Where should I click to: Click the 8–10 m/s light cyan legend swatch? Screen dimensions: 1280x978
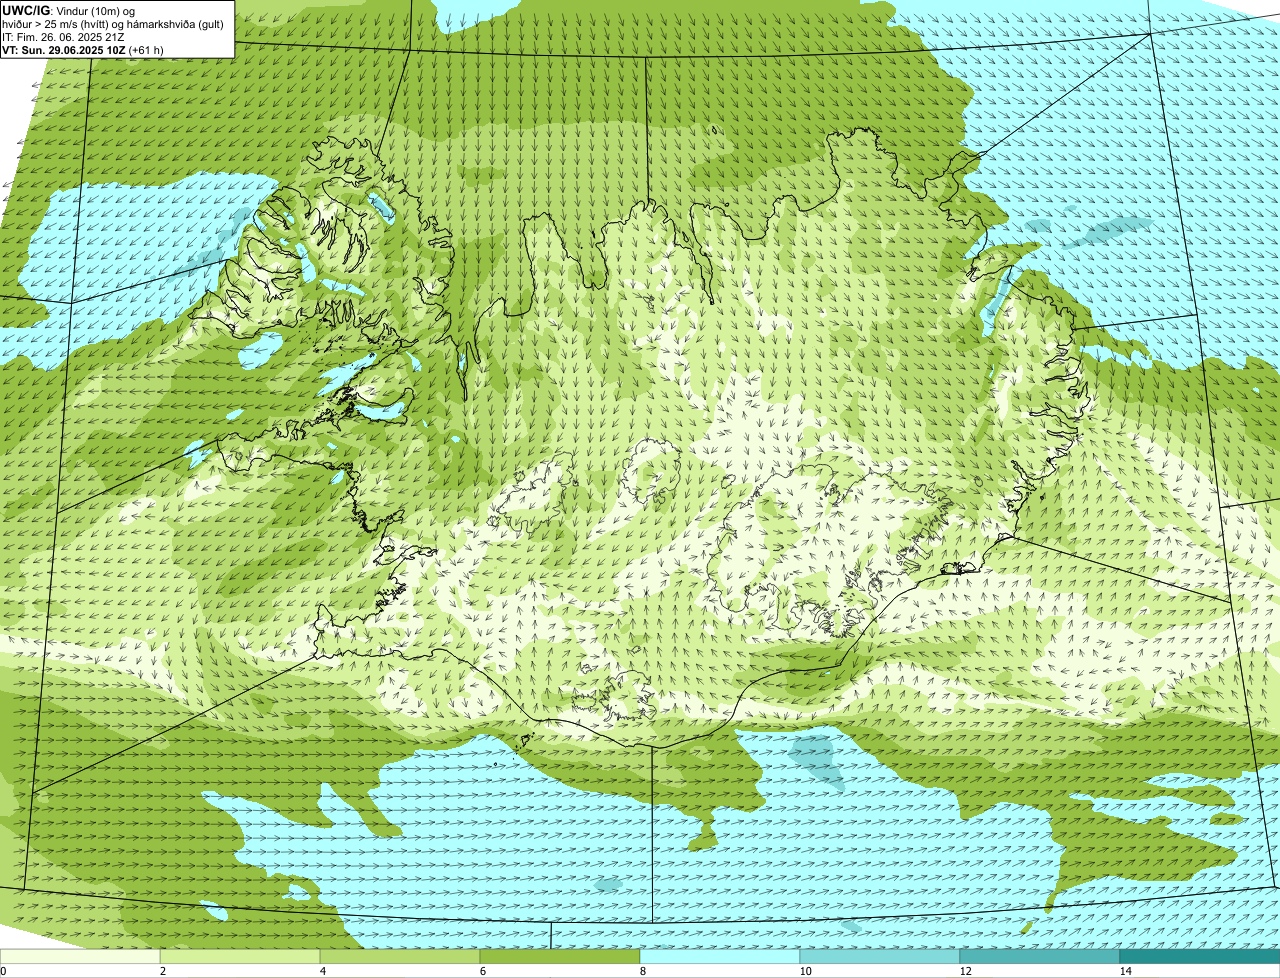720,956
